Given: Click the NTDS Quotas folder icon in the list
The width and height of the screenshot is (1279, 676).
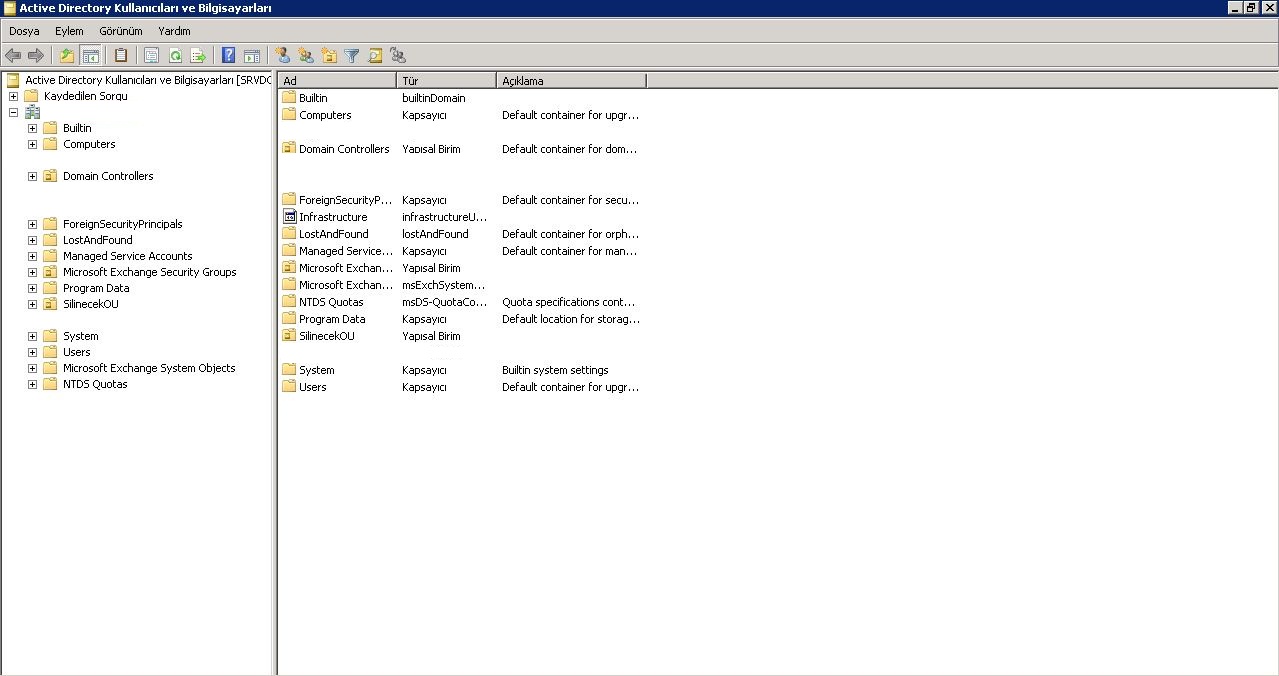Looking at the screenshot, I should [x=290, y=302].
